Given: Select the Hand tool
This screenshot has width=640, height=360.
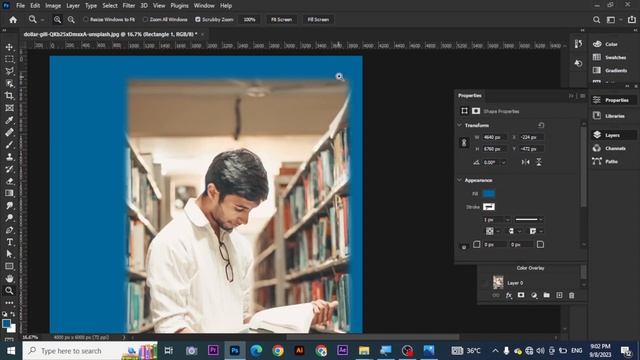Looking at the screenshot, I should click(9, 278).
